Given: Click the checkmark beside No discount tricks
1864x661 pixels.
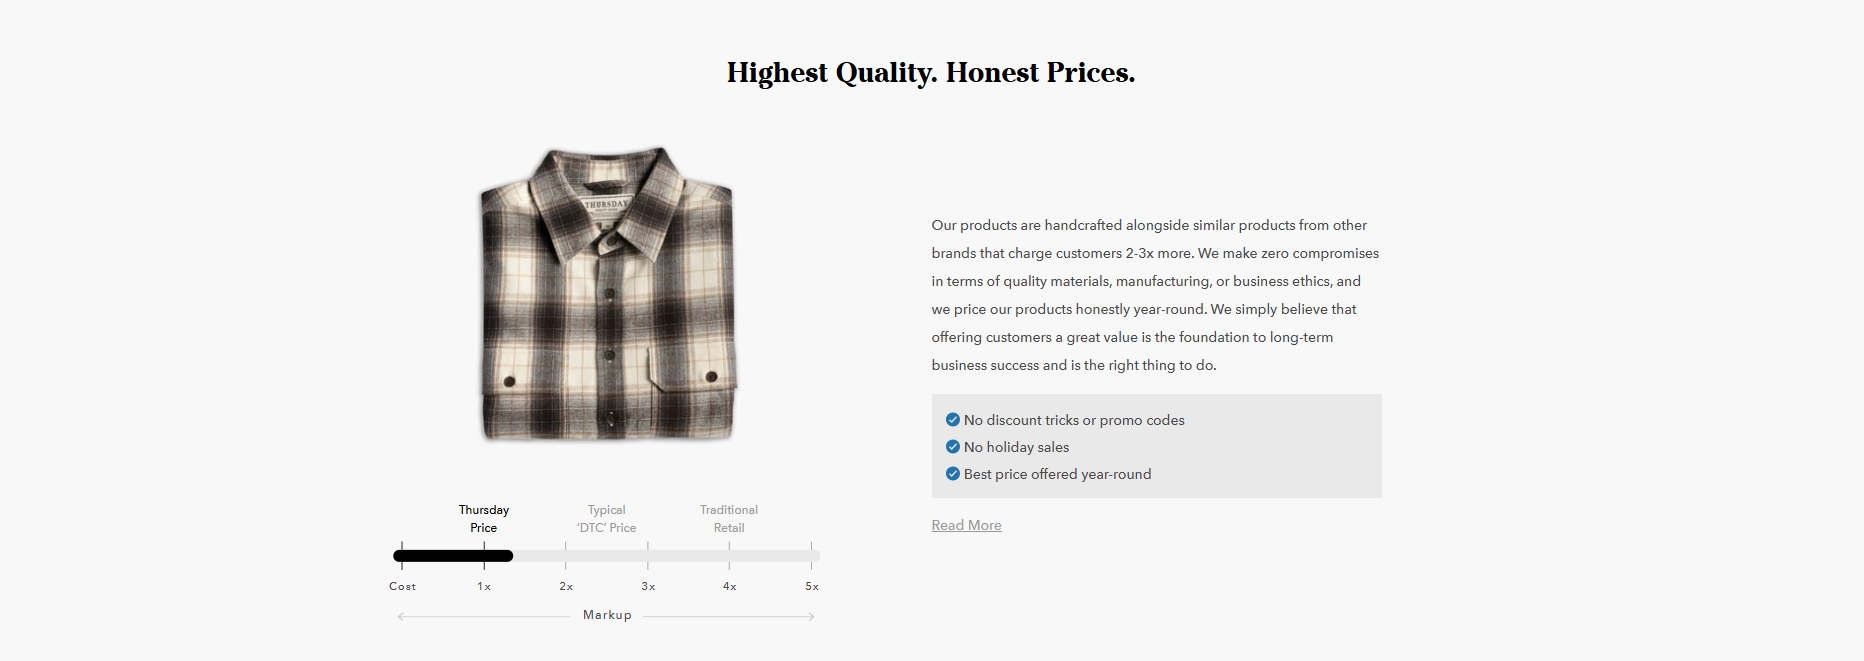Looking at the screenshot, I should click(953, 420).
